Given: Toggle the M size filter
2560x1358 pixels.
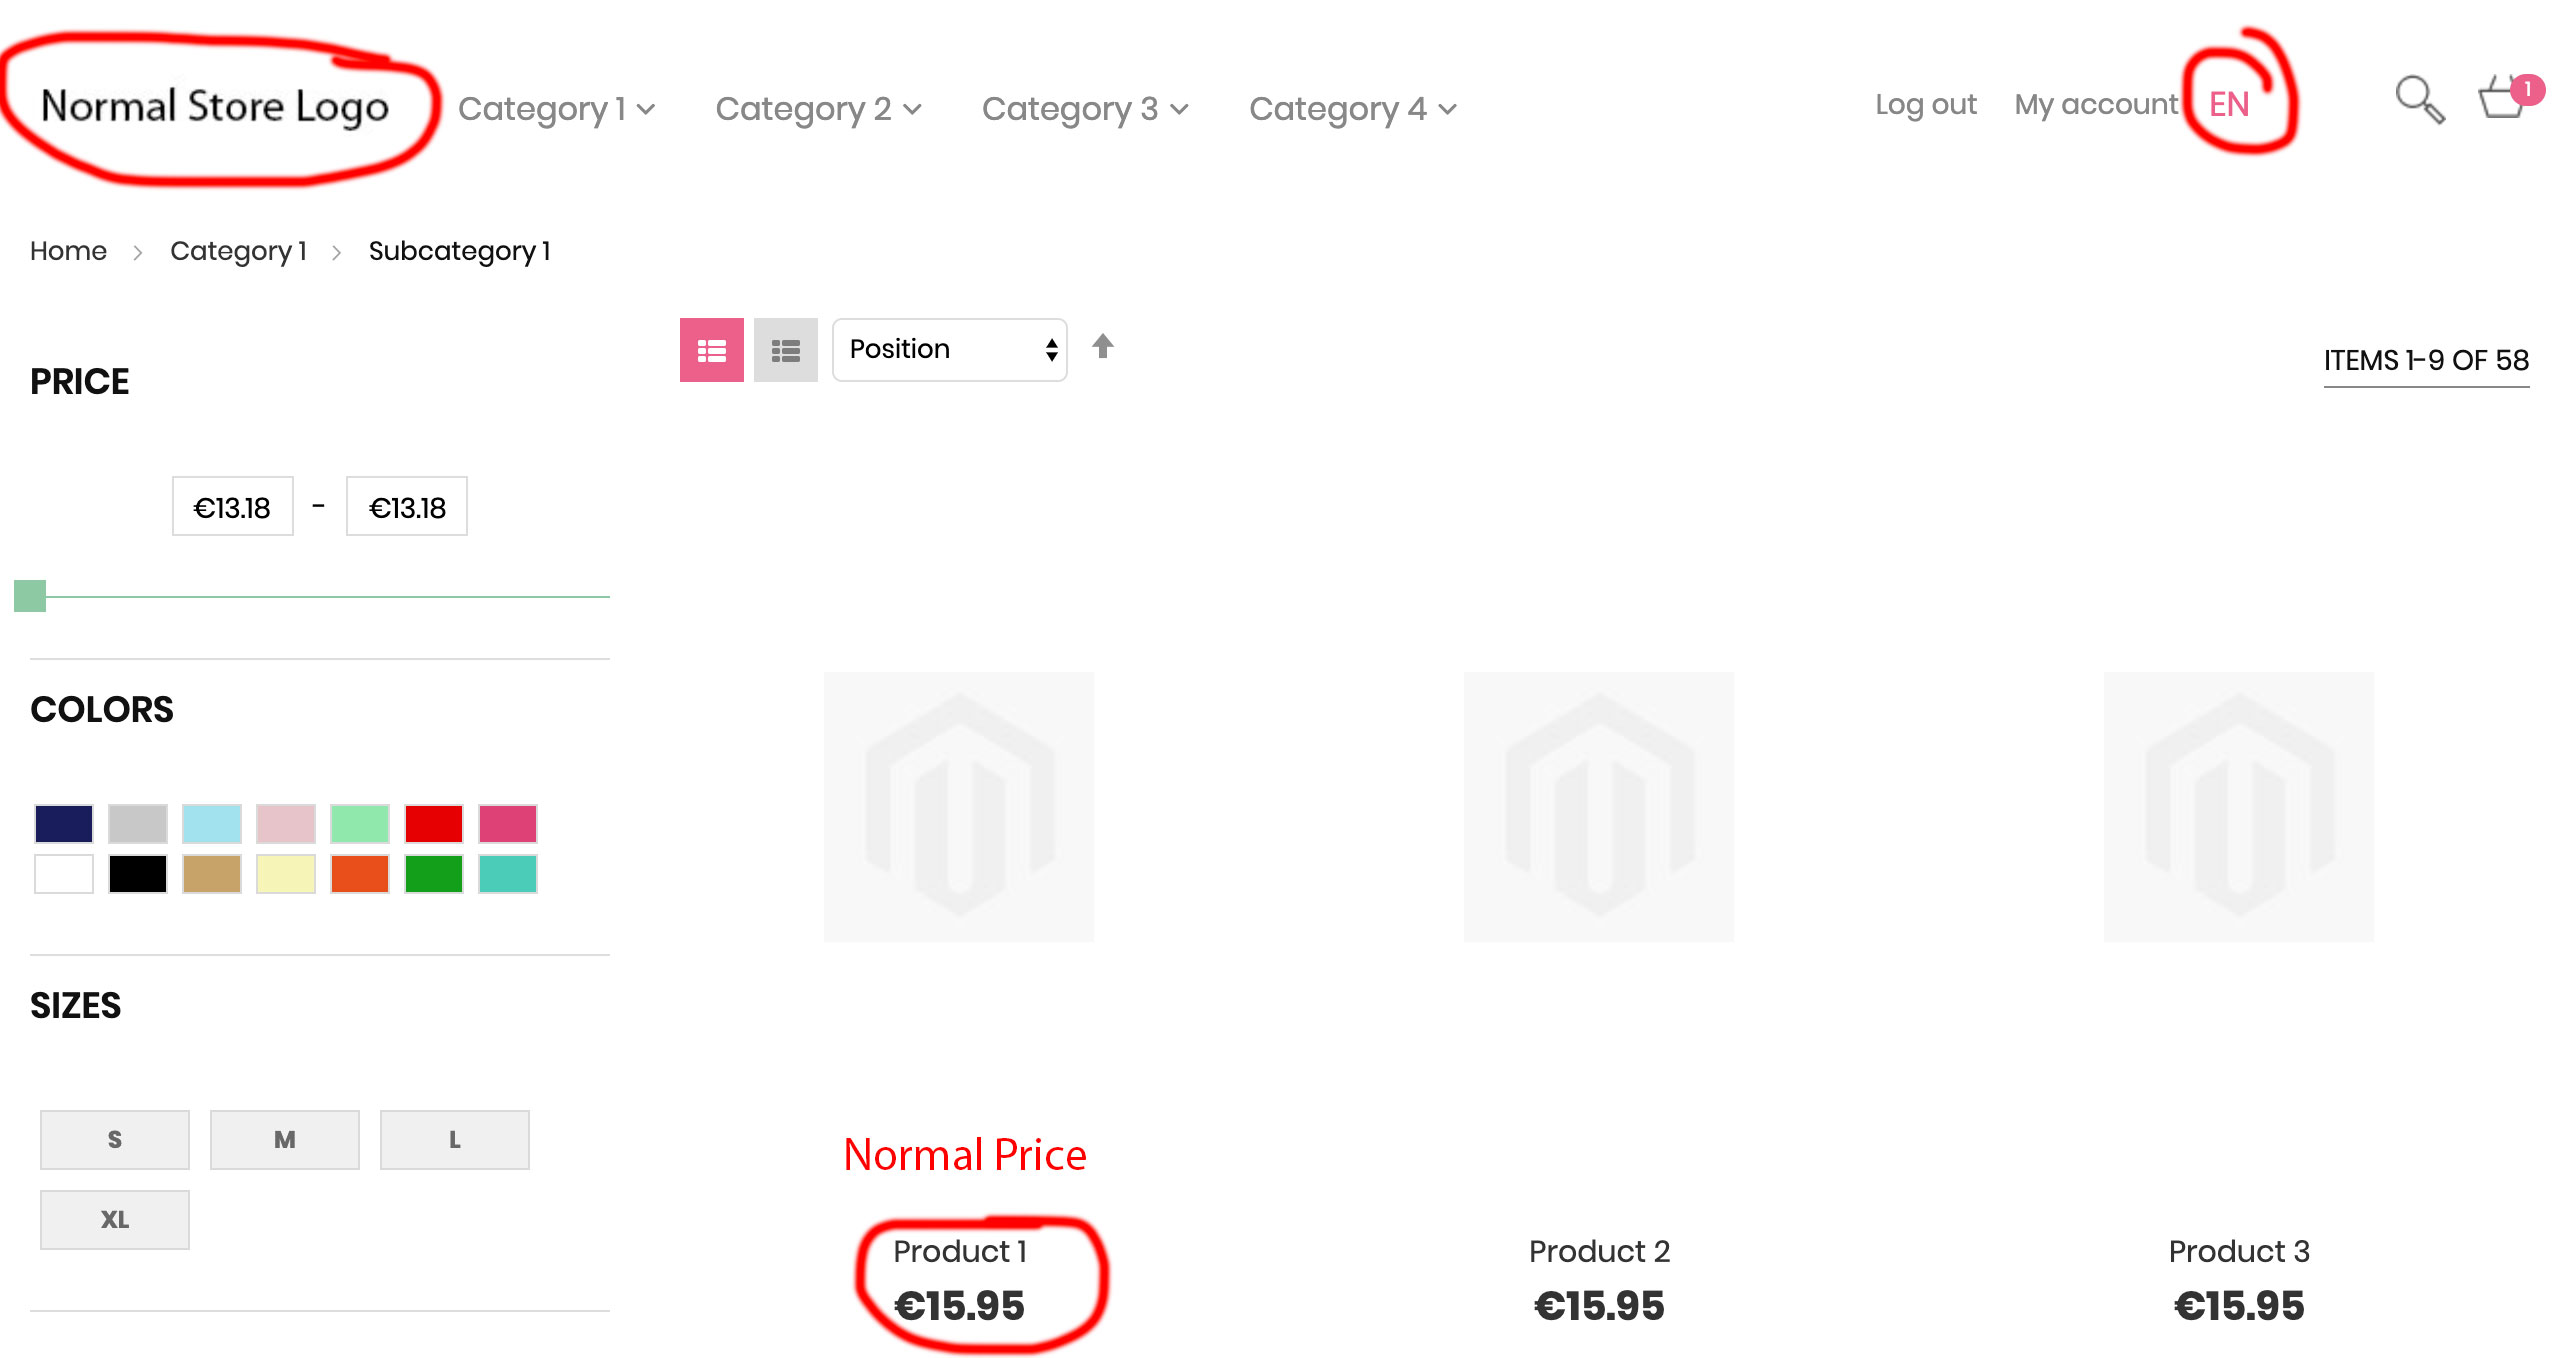Looking at the screenshot, I should [x=283, y=1136].
